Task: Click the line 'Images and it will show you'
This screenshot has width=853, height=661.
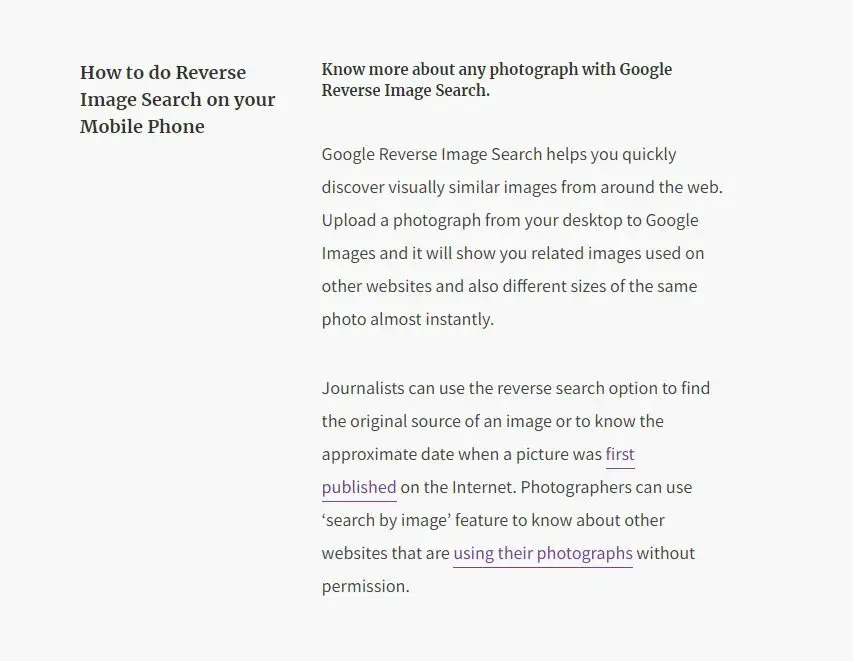Action: (x=513, y=254)
